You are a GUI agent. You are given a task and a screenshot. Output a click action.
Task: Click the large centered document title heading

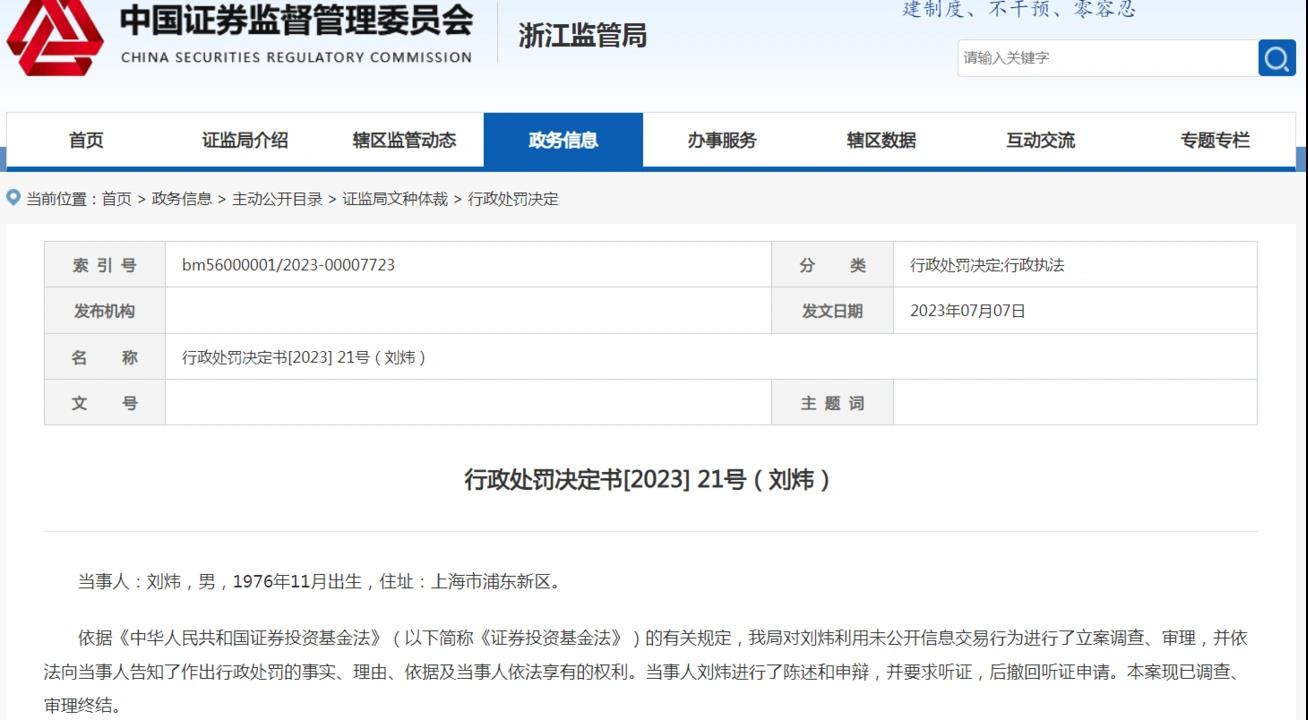tap(649, 480)
